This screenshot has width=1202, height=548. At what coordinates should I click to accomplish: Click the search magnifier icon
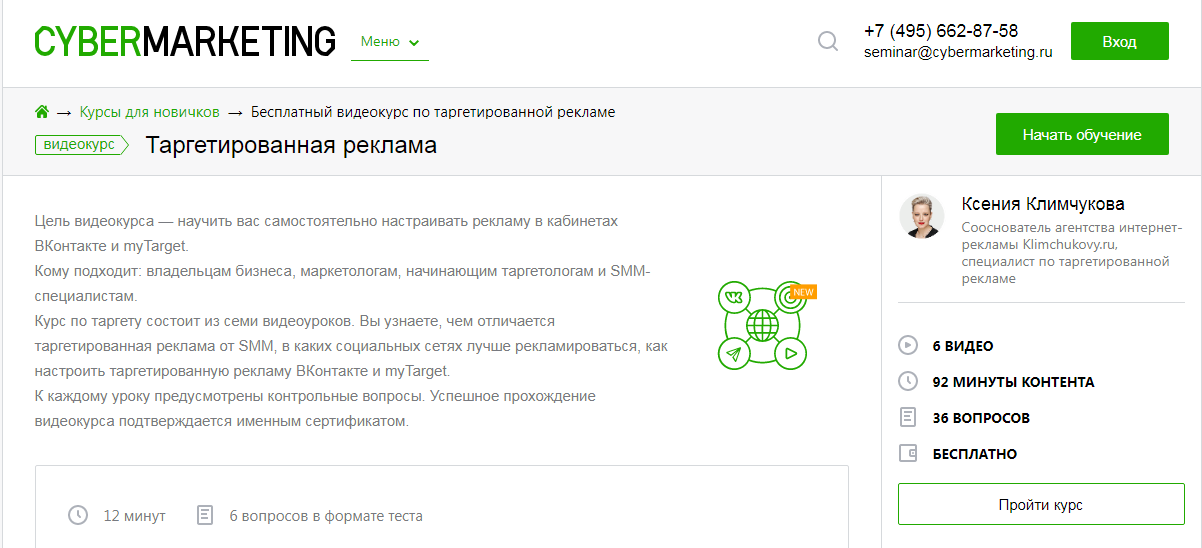tap(828, 42)
